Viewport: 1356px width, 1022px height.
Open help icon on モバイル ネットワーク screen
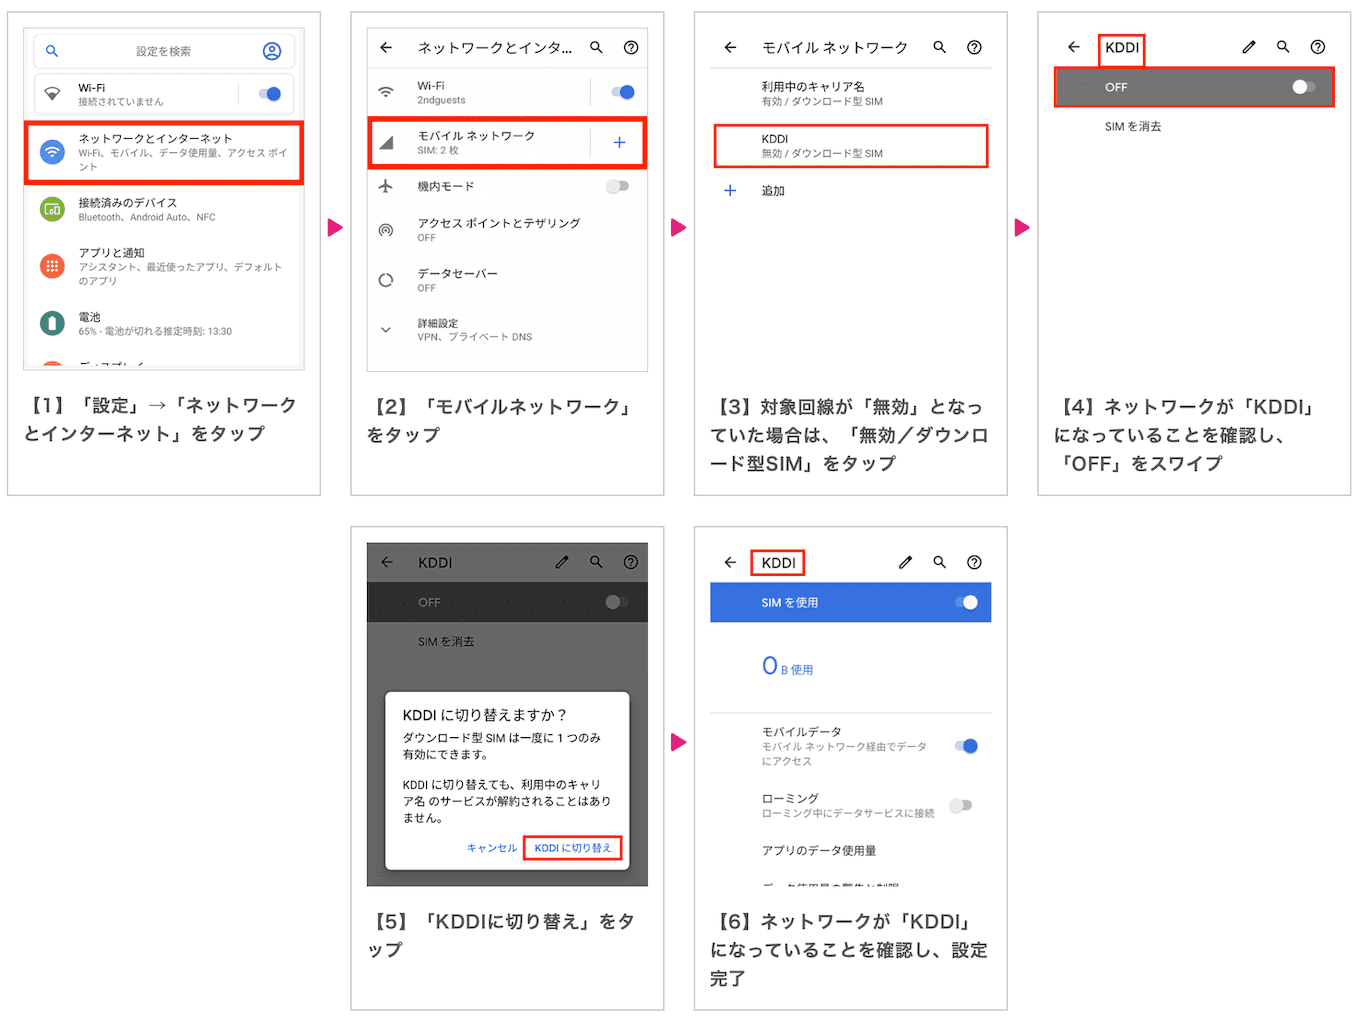(974, 47)
